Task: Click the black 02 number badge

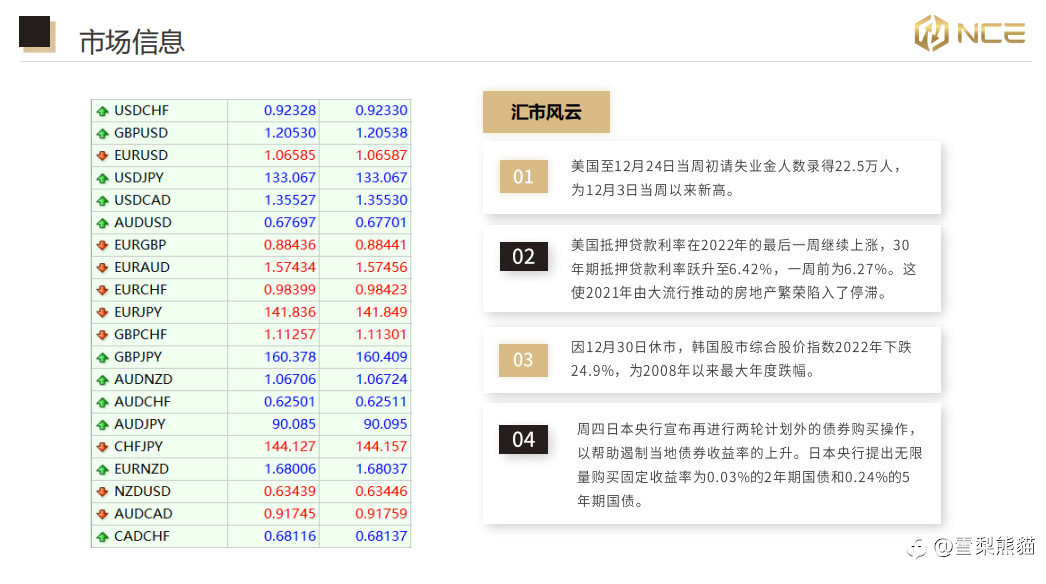Action: [x=524, y=256]
